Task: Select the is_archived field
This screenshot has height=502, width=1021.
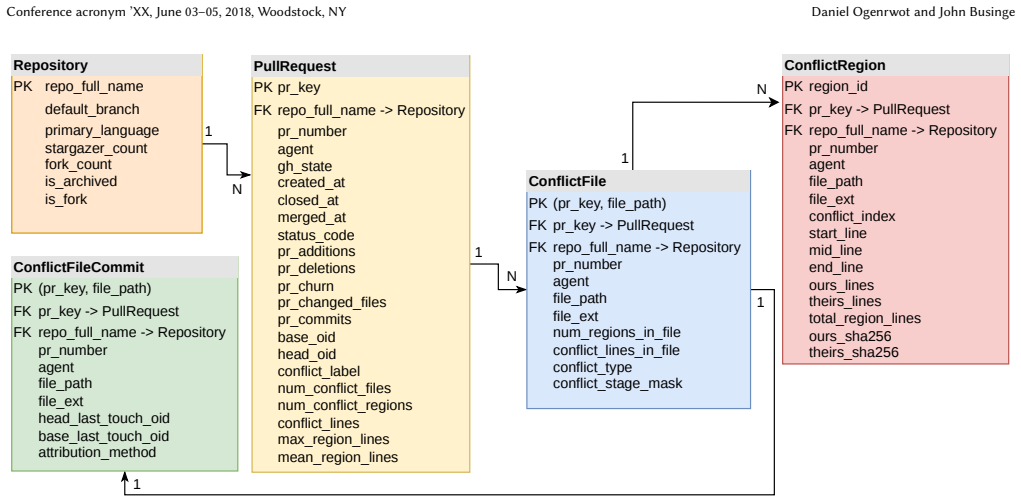Action: coord(81,182)
